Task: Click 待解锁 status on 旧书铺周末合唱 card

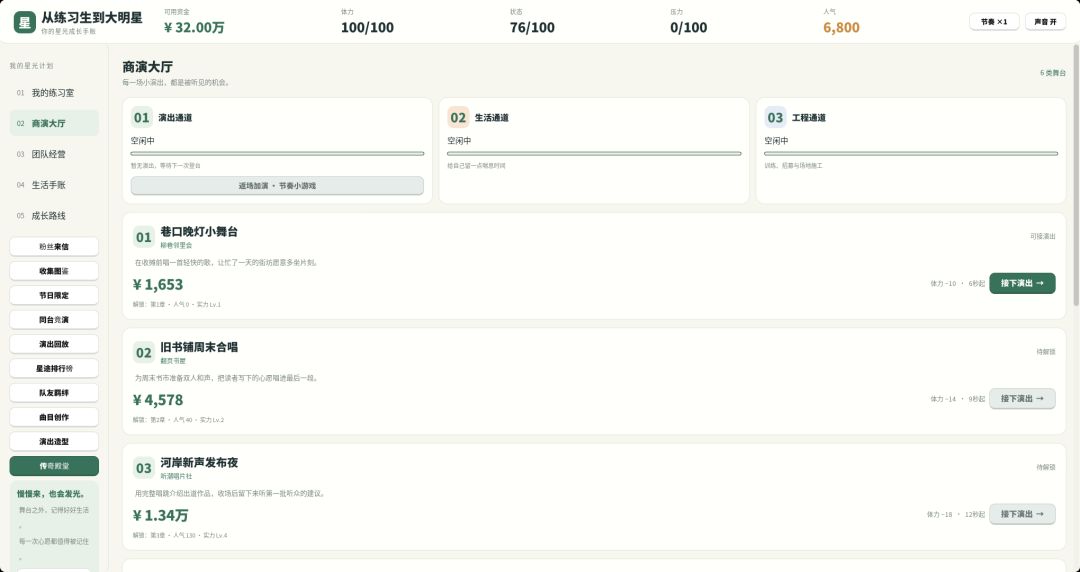Action: (1046, 352)
